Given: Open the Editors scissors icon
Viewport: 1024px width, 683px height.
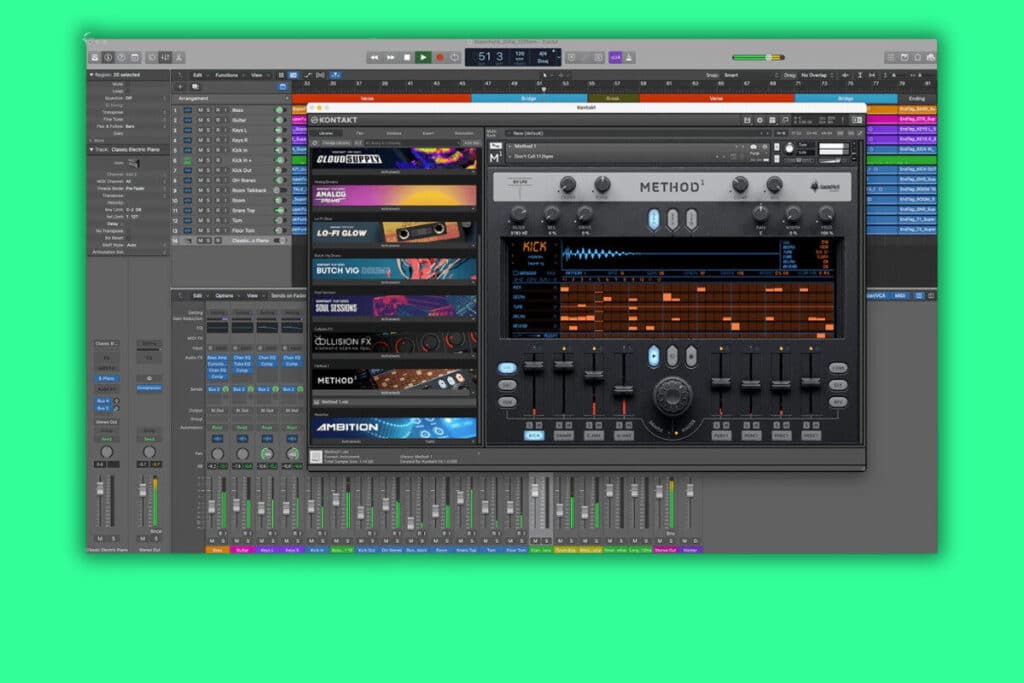Looking at the screenshot, I should click(x=179, y=57).
